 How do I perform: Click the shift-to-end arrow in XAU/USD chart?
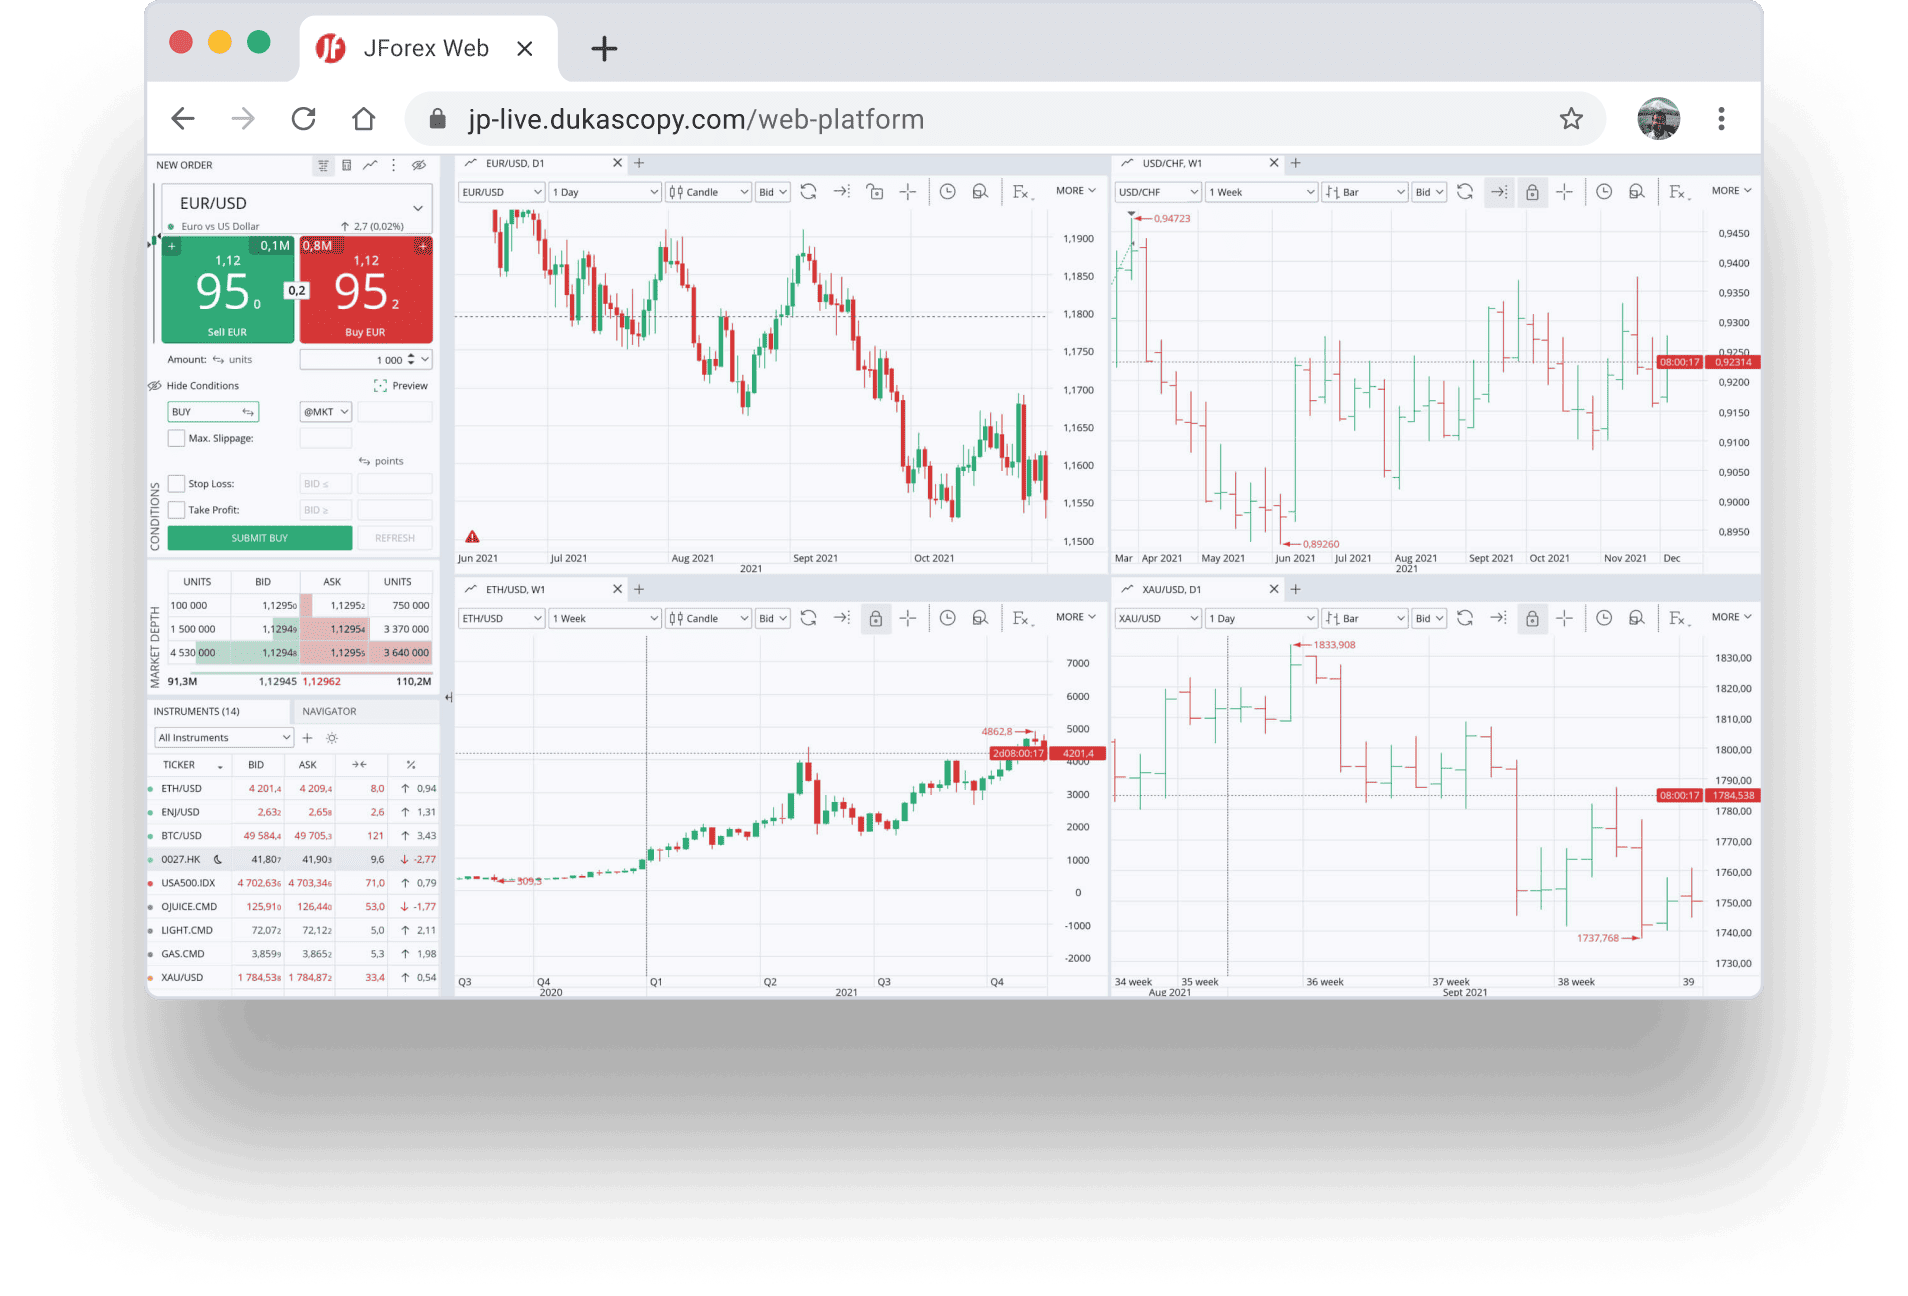coord(1498,618)
